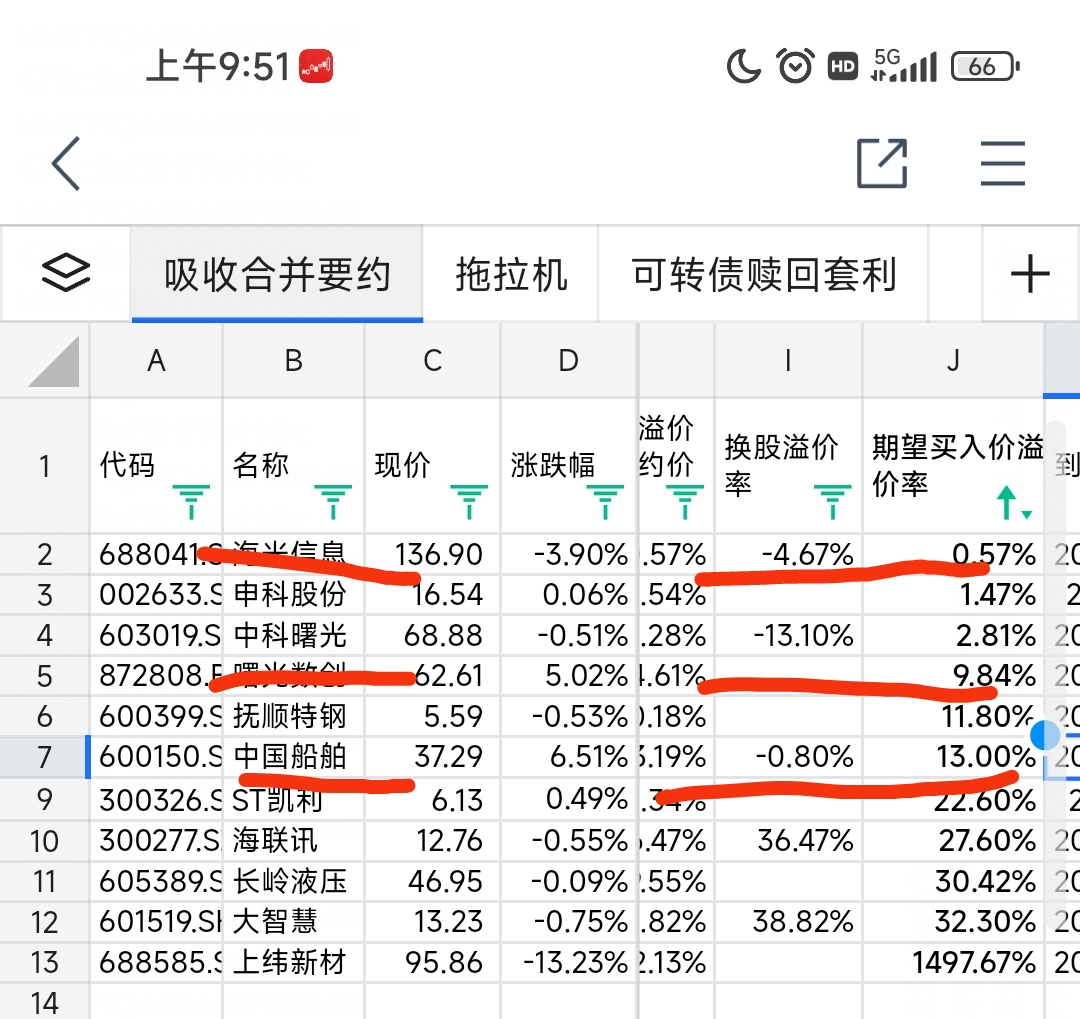Open the share/export icon
The height and width of the screenshot is (1019, 1080).
pos(882,163)
